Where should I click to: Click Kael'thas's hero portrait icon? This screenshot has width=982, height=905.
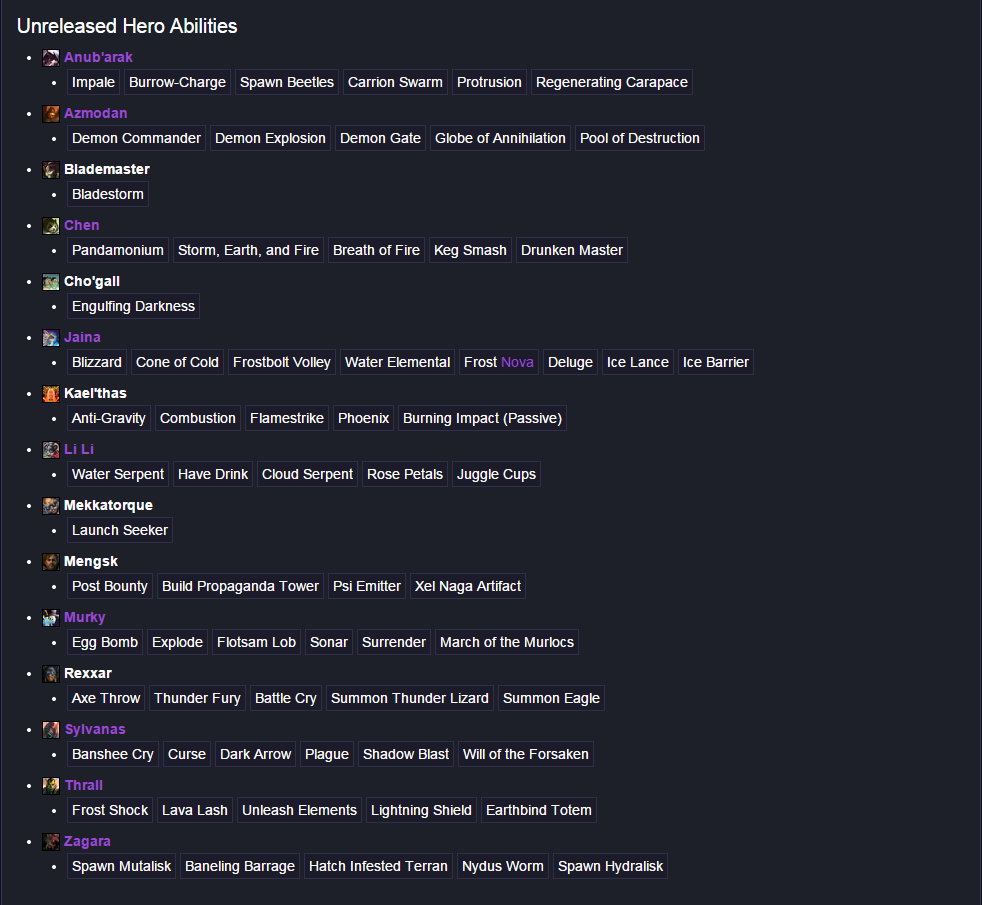51,394
